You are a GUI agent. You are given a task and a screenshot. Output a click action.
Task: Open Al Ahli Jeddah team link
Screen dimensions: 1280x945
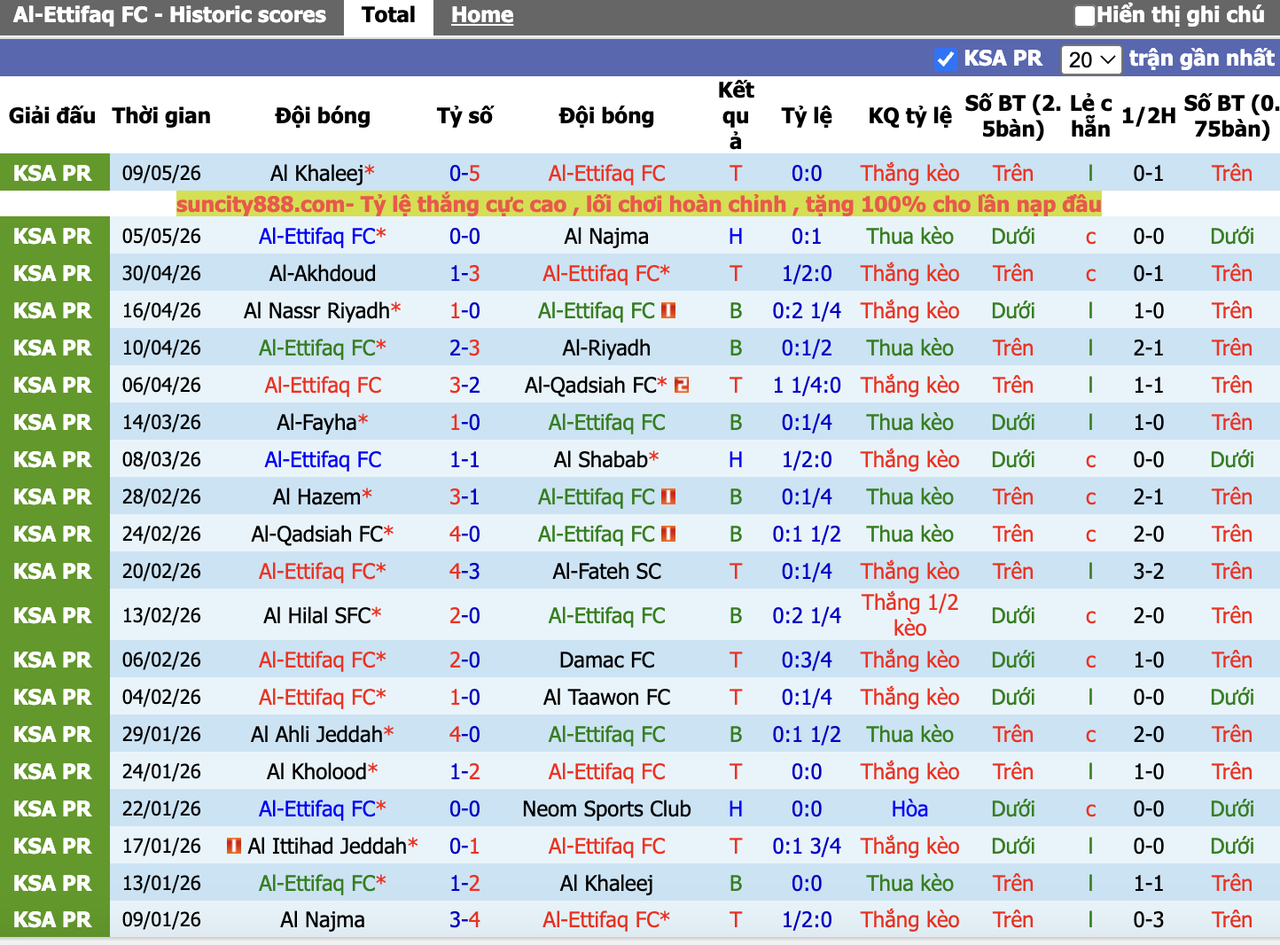(x=317, y=735)
